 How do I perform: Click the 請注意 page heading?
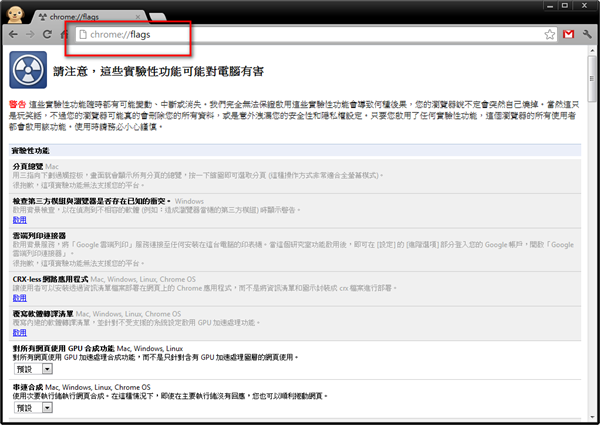pyautogui.click(x=158, y=71)
